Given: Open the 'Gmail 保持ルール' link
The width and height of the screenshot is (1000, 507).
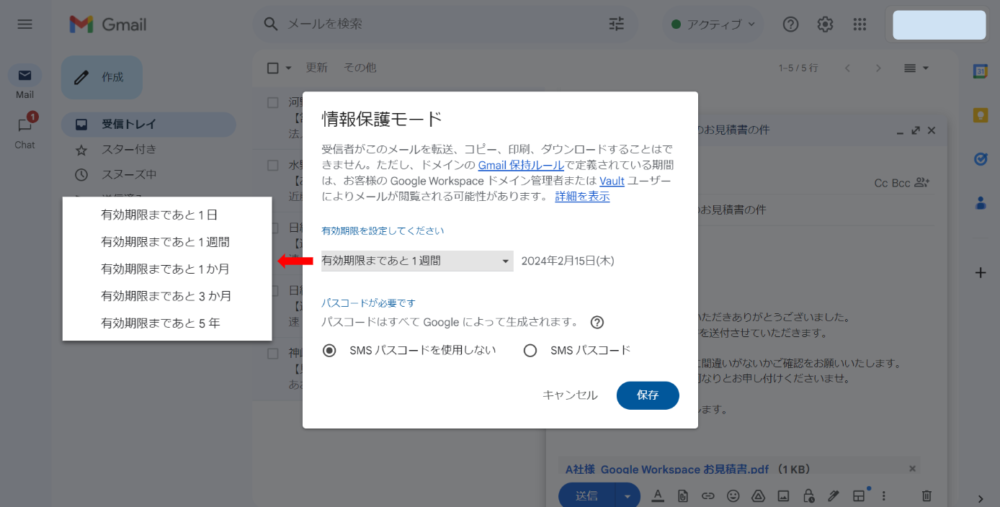Looking at the screenshot, I should coord(521,166).
